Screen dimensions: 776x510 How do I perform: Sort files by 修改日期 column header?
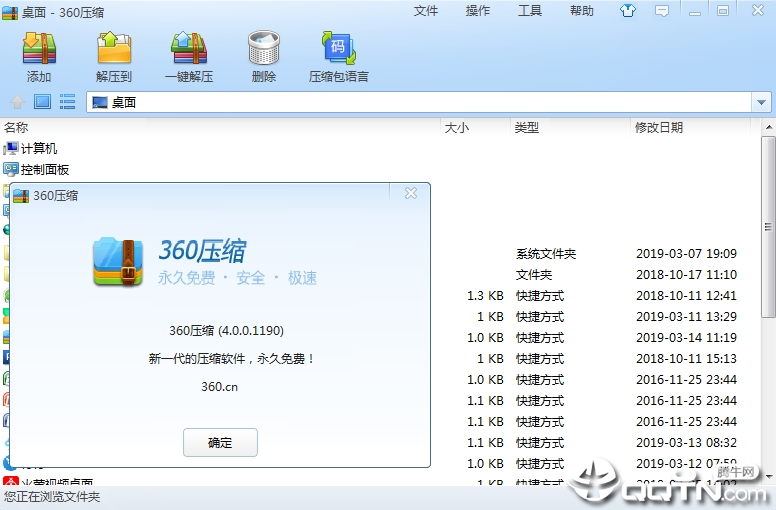click(659, 127)
